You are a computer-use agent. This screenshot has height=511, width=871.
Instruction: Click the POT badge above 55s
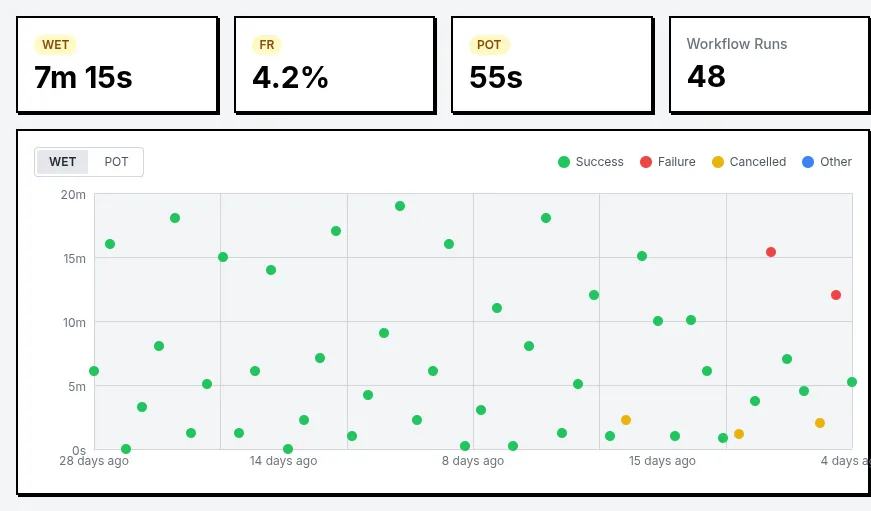click(x=489, y=45)
